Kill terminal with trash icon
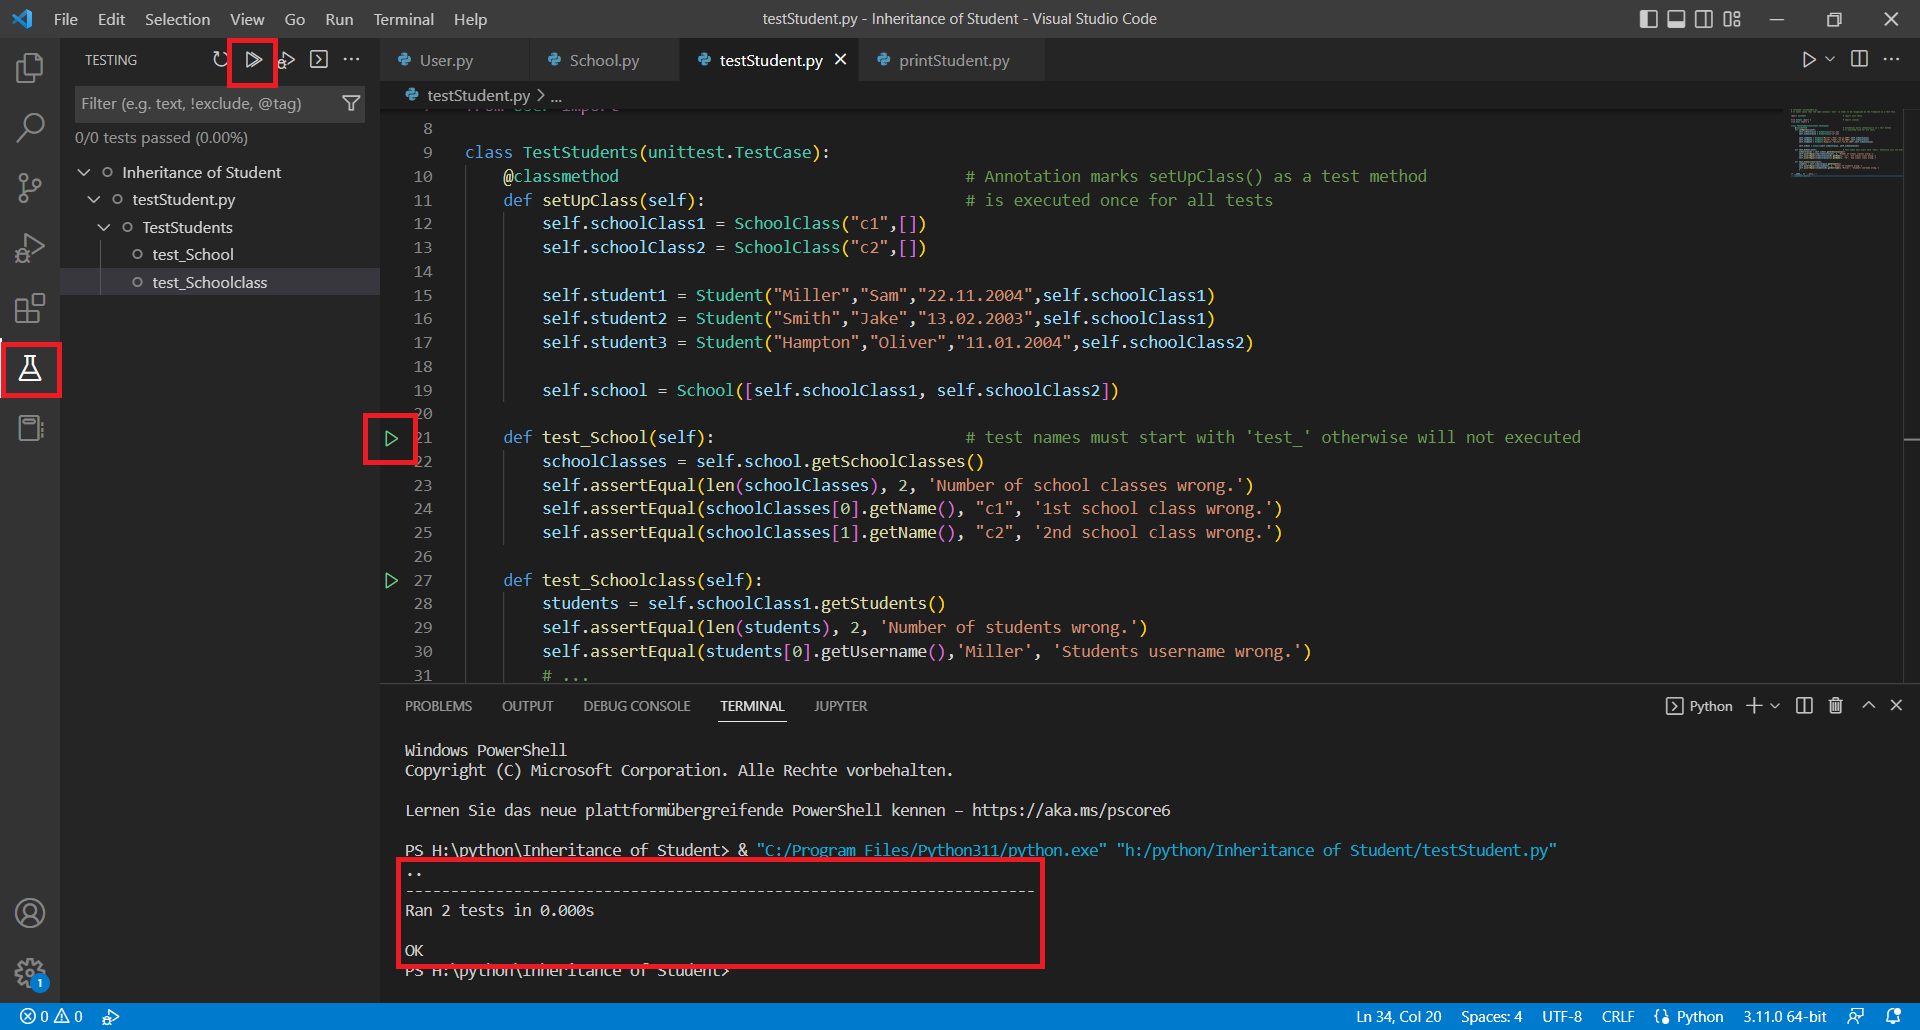Screen dimensions: 1920x1030 1836,706
